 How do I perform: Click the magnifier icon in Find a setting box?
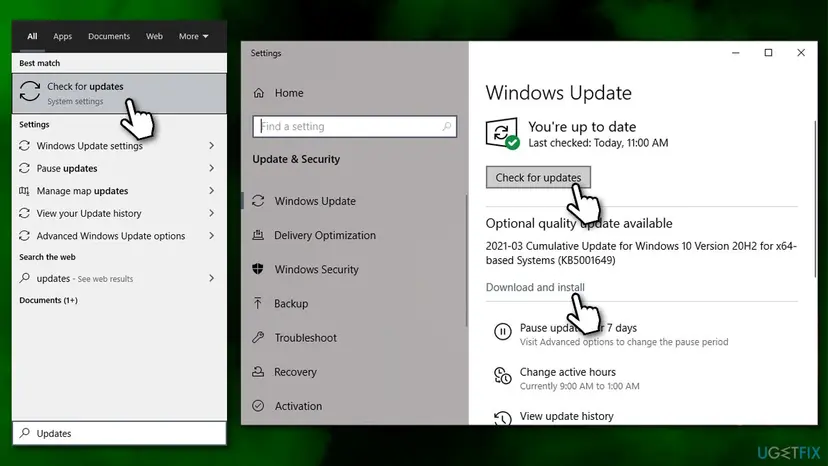447,126
